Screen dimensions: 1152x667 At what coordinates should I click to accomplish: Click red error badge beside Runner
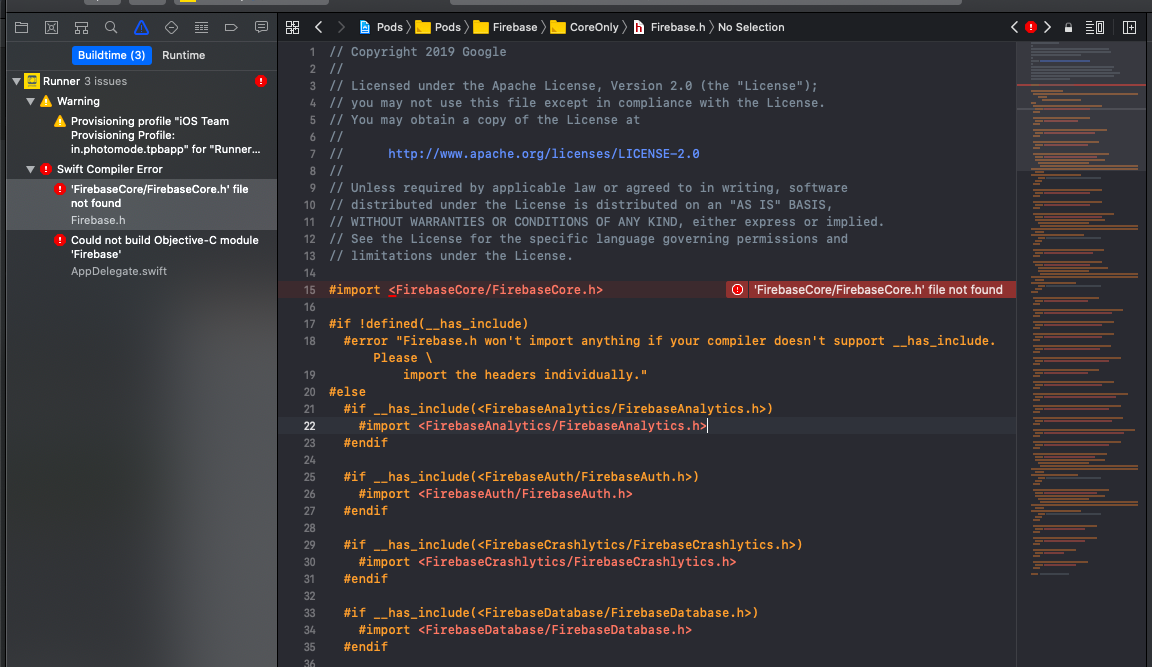(x=261, y=81)
